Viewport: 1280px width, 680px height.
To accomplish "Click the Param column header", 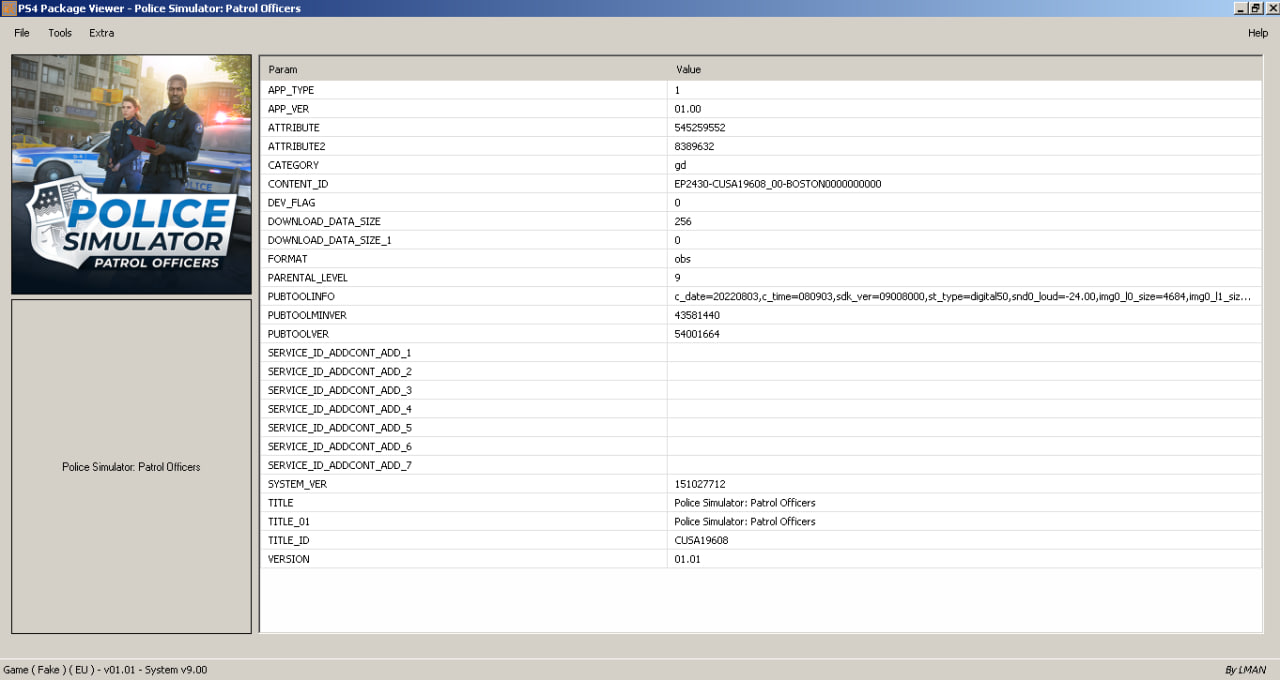I will tap(464, 70).
